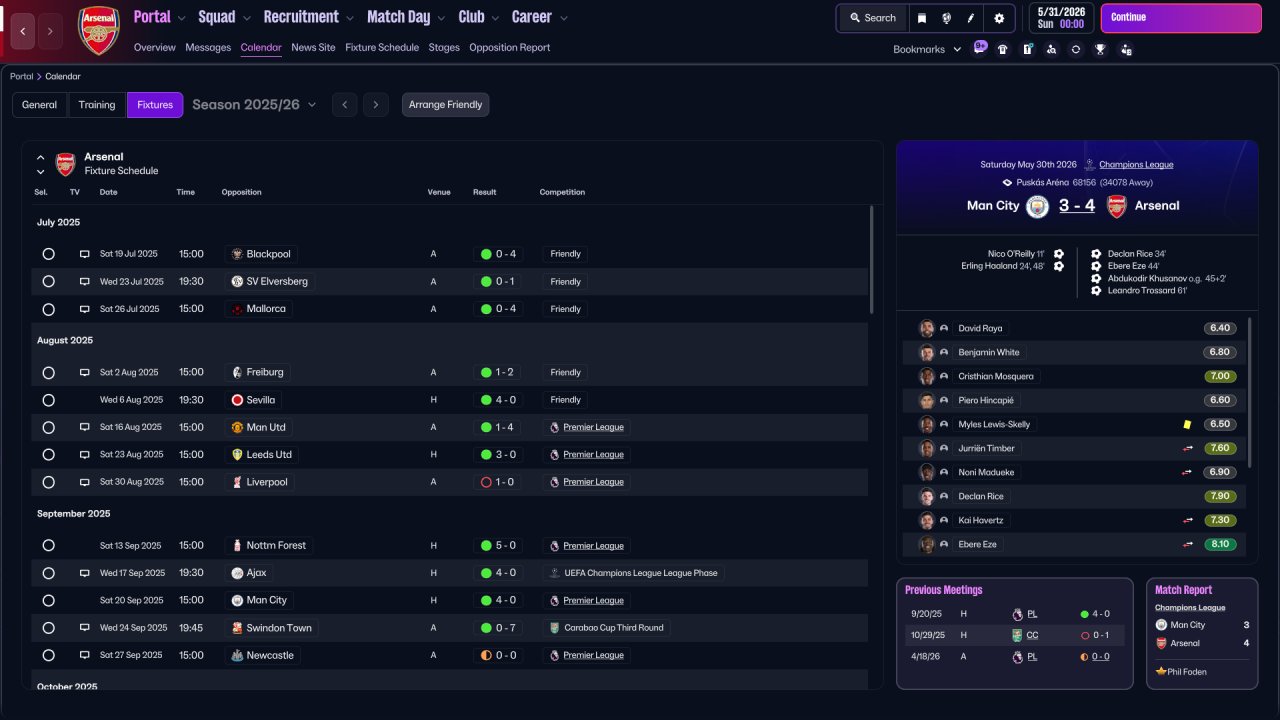This screenshot has height=720, width=1280.
Task: Open the bookmark icon beside Search
Action: (x=922, y=18)
